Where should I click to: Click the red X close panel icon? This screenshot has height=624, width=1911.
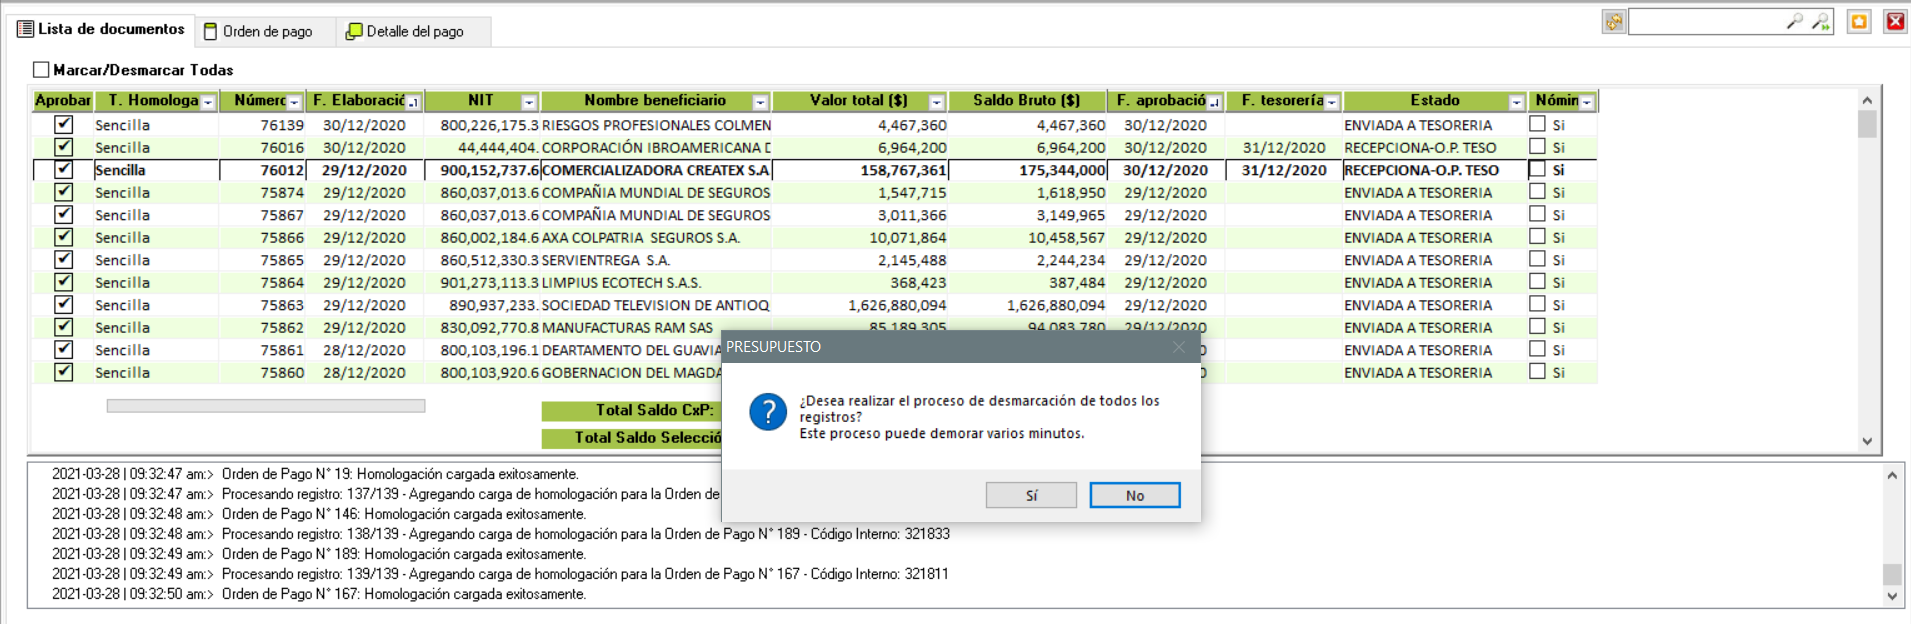[1895, 22]
